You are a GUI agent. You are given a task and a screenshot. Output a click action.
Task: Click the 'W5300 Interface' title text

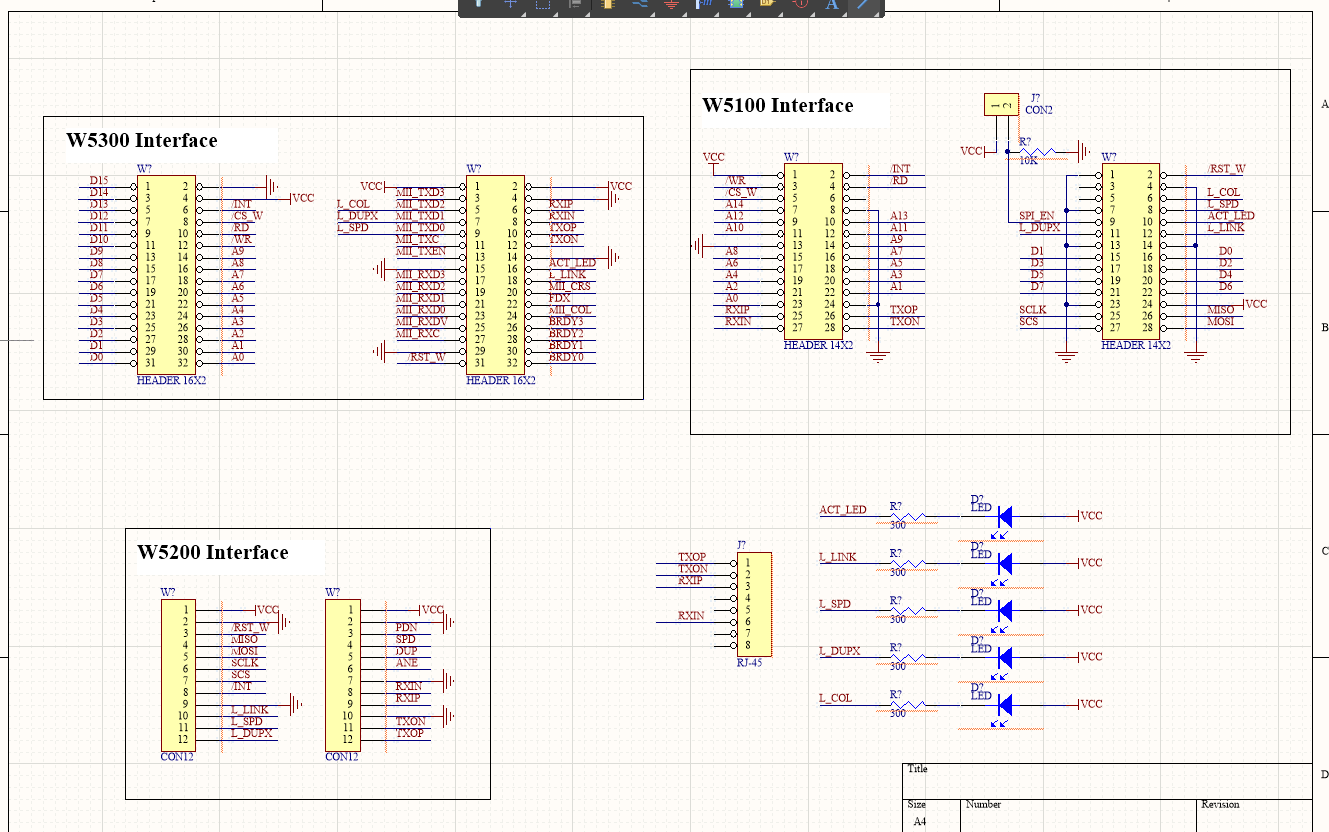pyautogui.click(x=142, y=140)
